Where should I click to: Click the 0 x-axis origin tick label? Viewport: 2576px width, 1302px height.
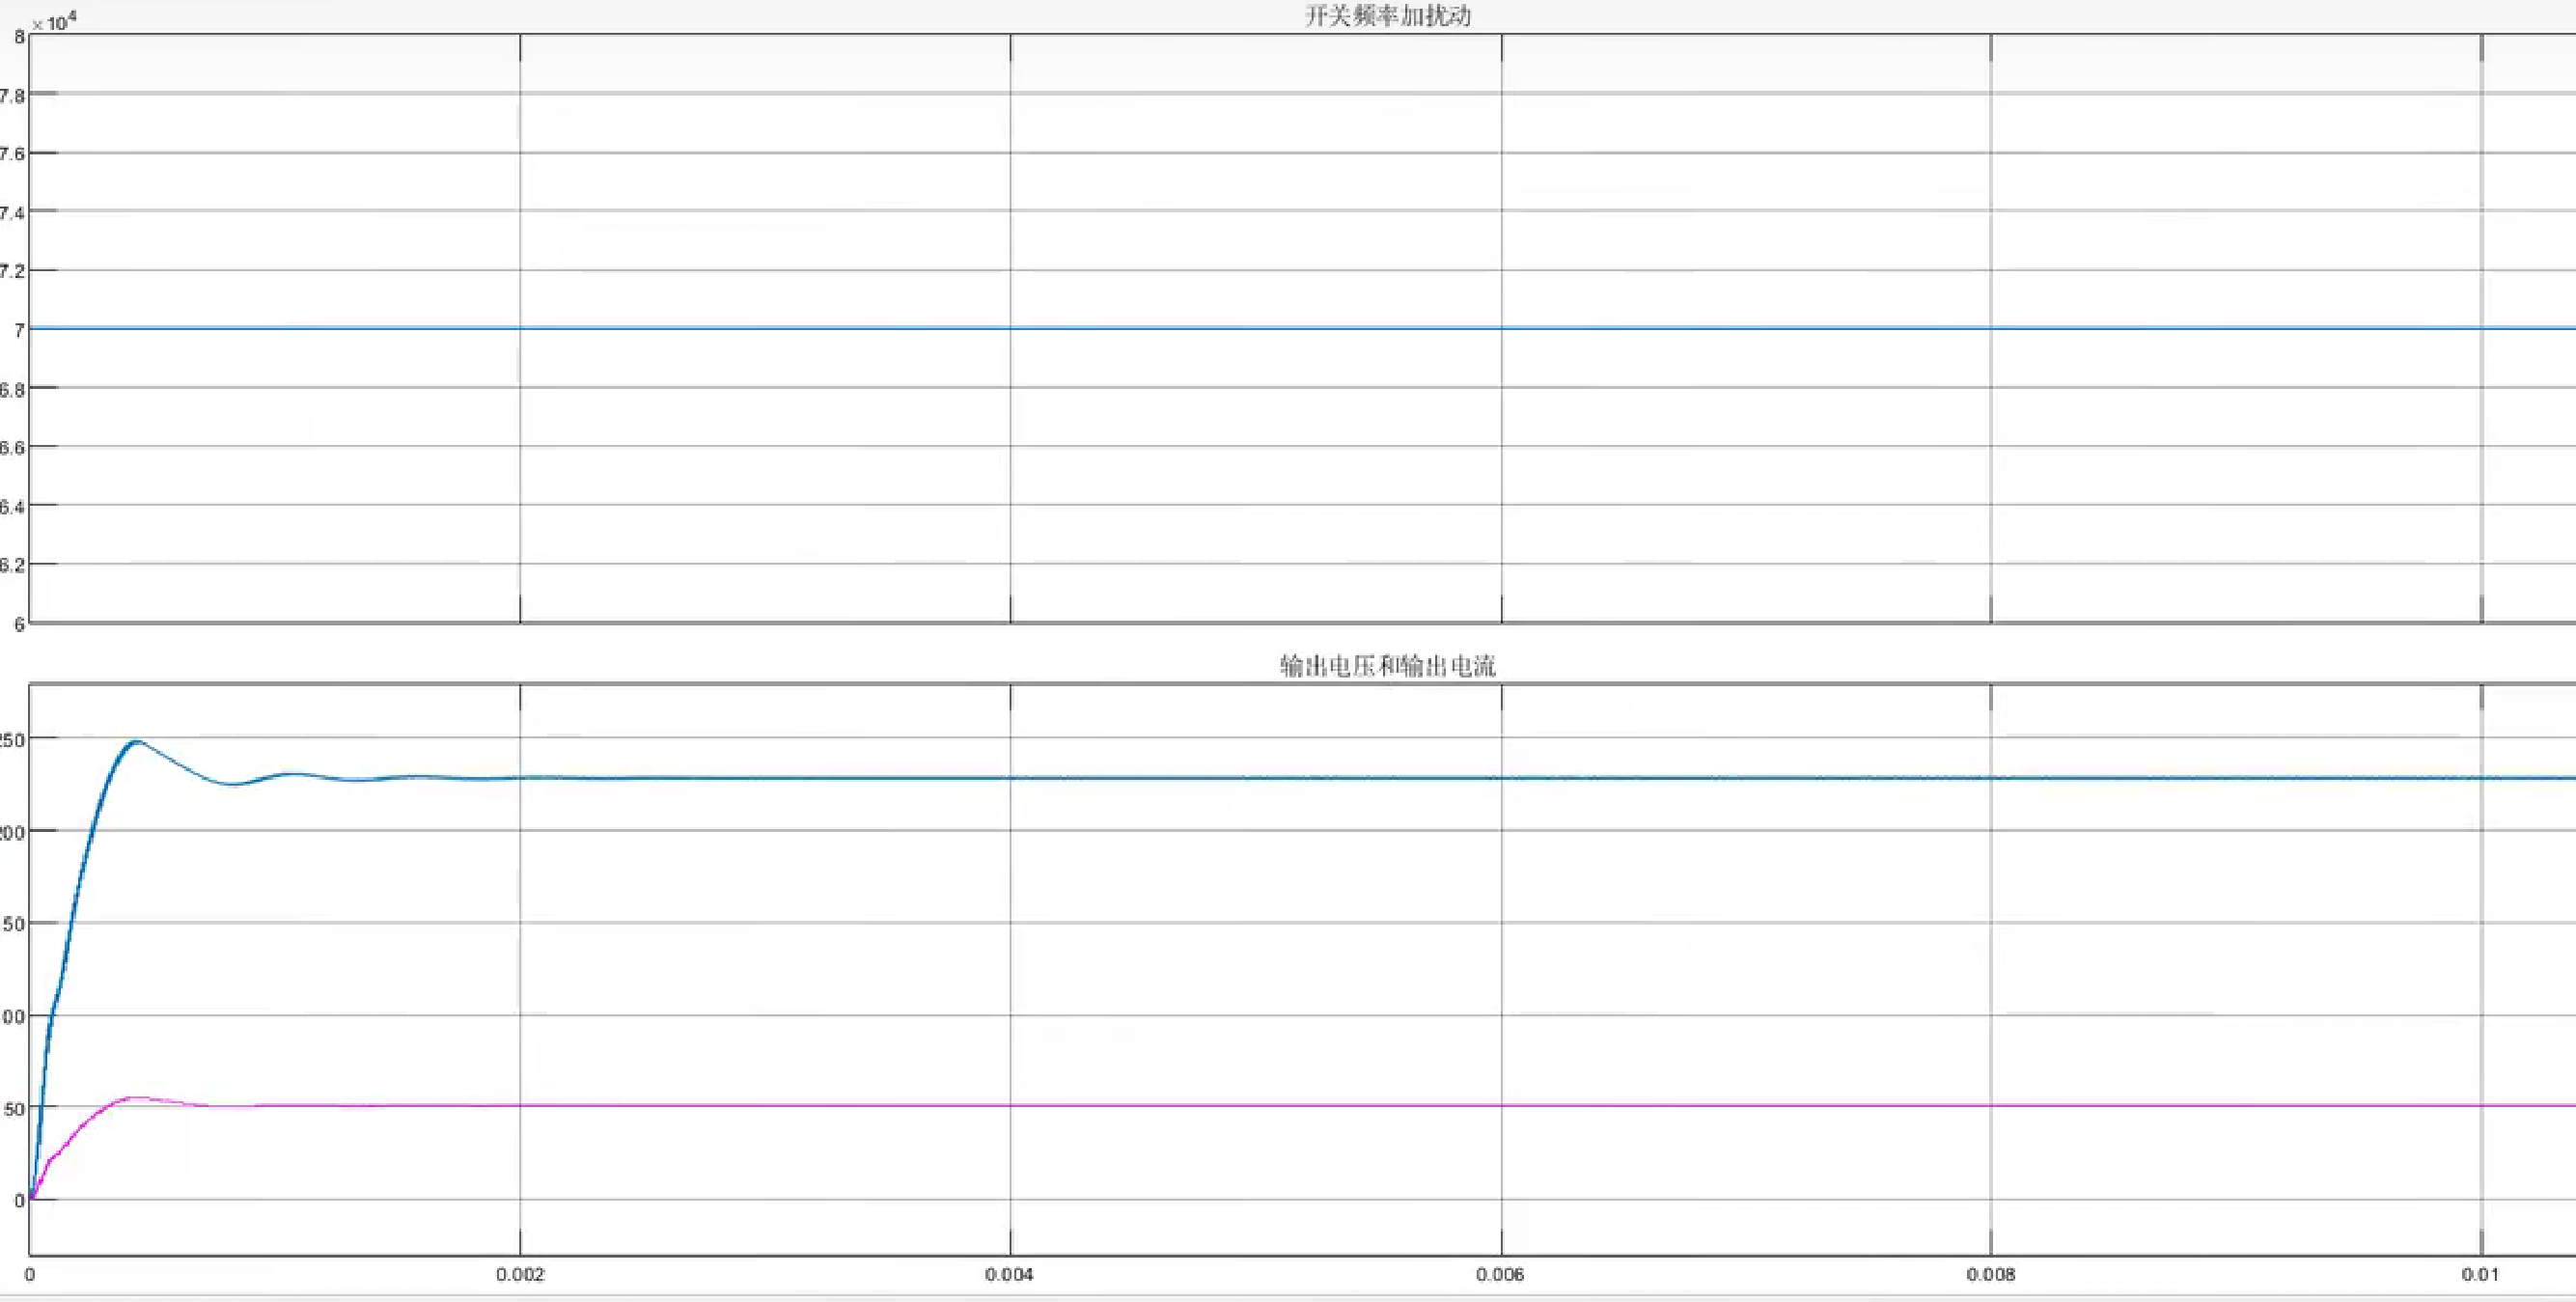coord(30,1275)
